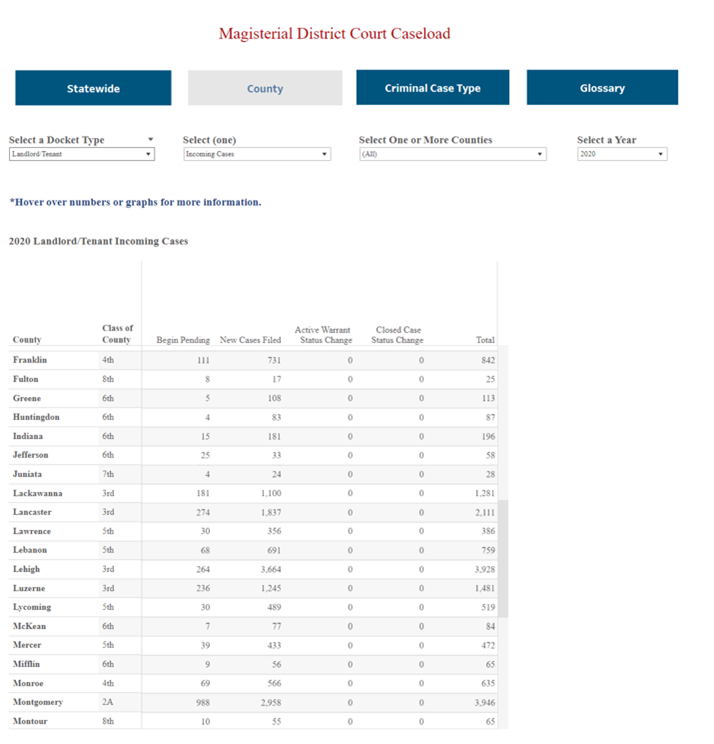Viewport: 714px width, 744px height.
Task: Select the Jefferson county row label
Action: (x=30, y=455)
